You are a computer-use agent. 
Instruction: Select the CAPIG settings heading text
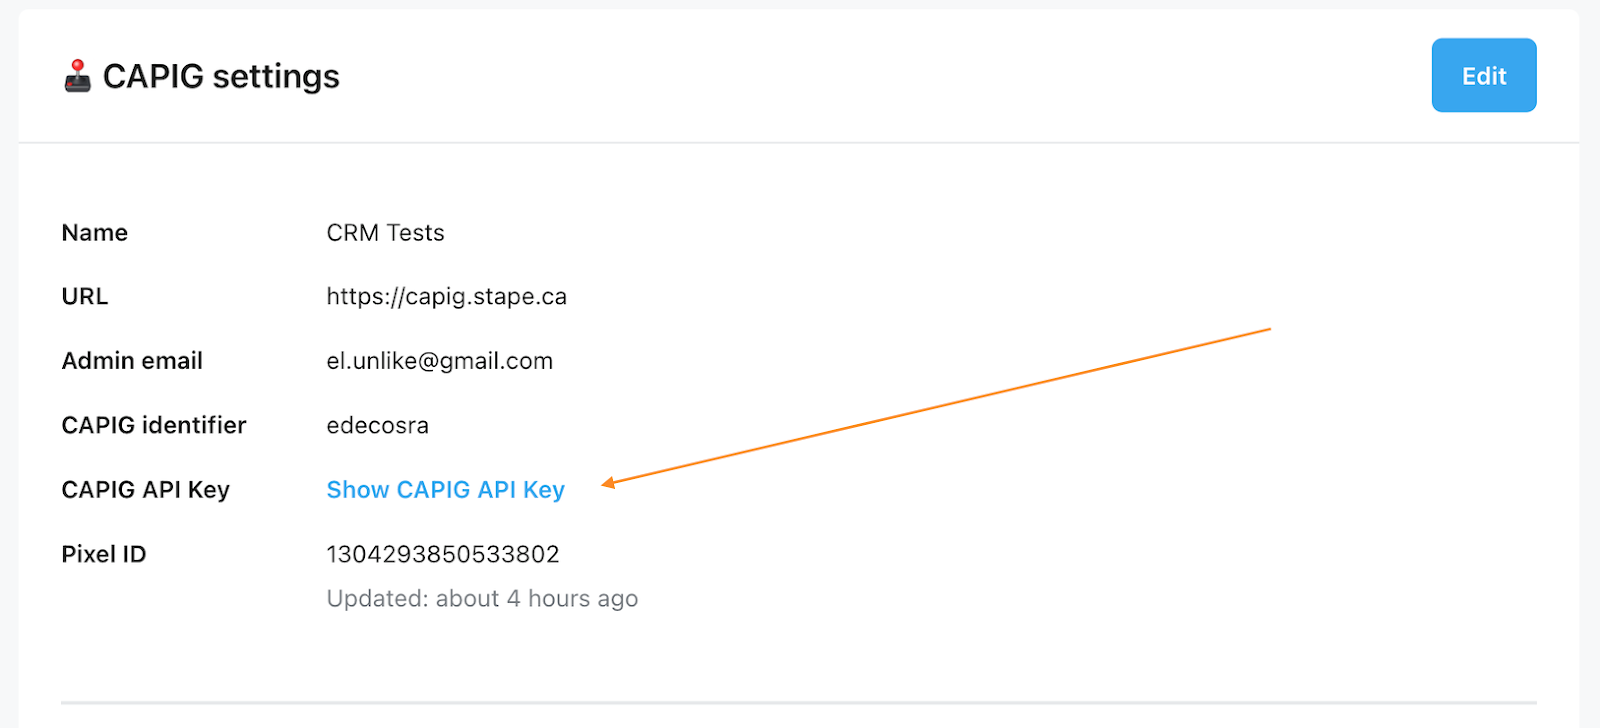(221, 76)
